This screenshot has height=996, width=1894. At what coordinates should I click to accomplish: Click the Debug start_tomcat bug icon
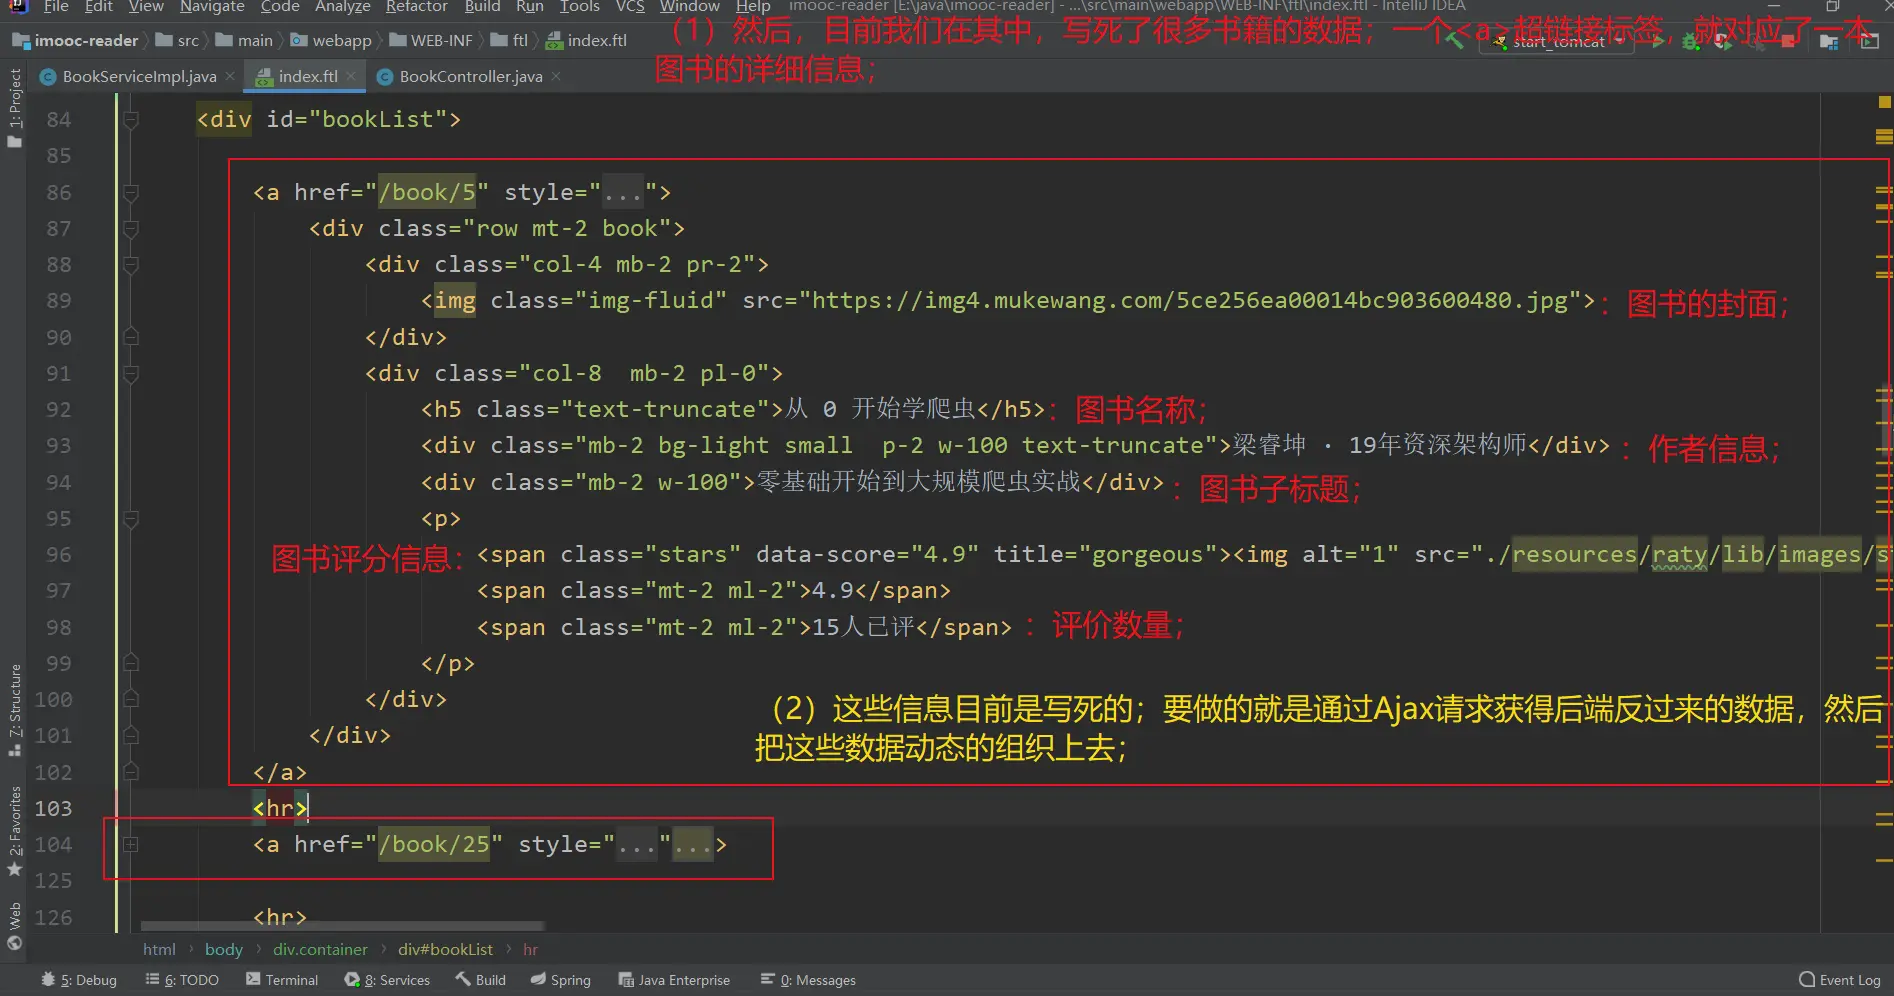(1691, 42)
